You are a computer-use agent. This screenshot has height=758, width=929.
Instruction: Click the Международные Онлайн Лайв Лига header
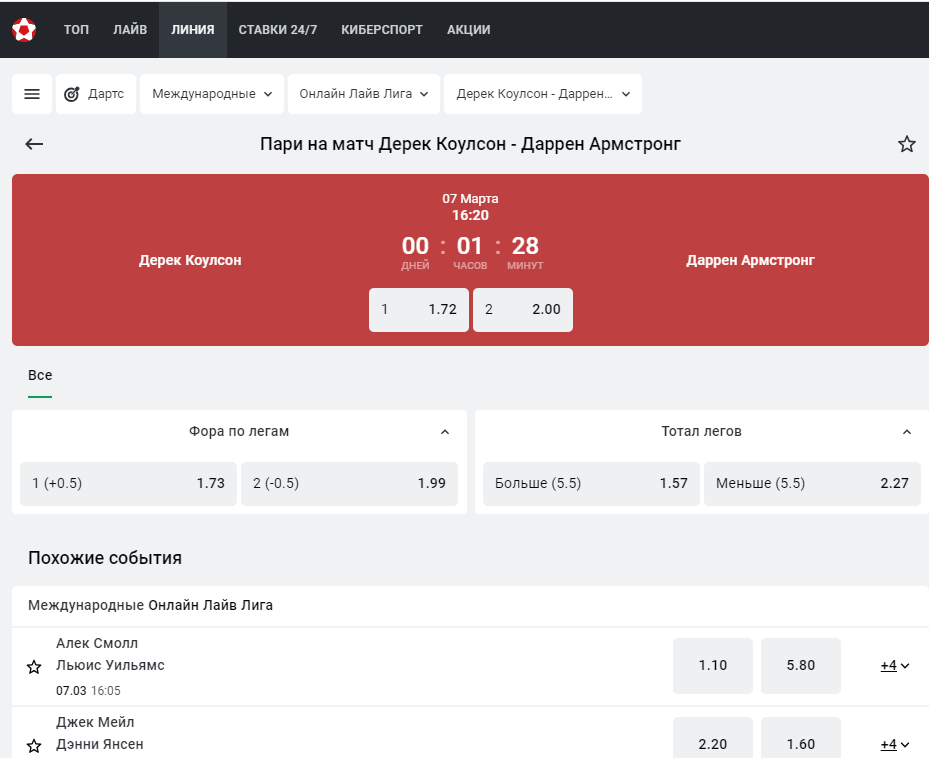point(150,605)
